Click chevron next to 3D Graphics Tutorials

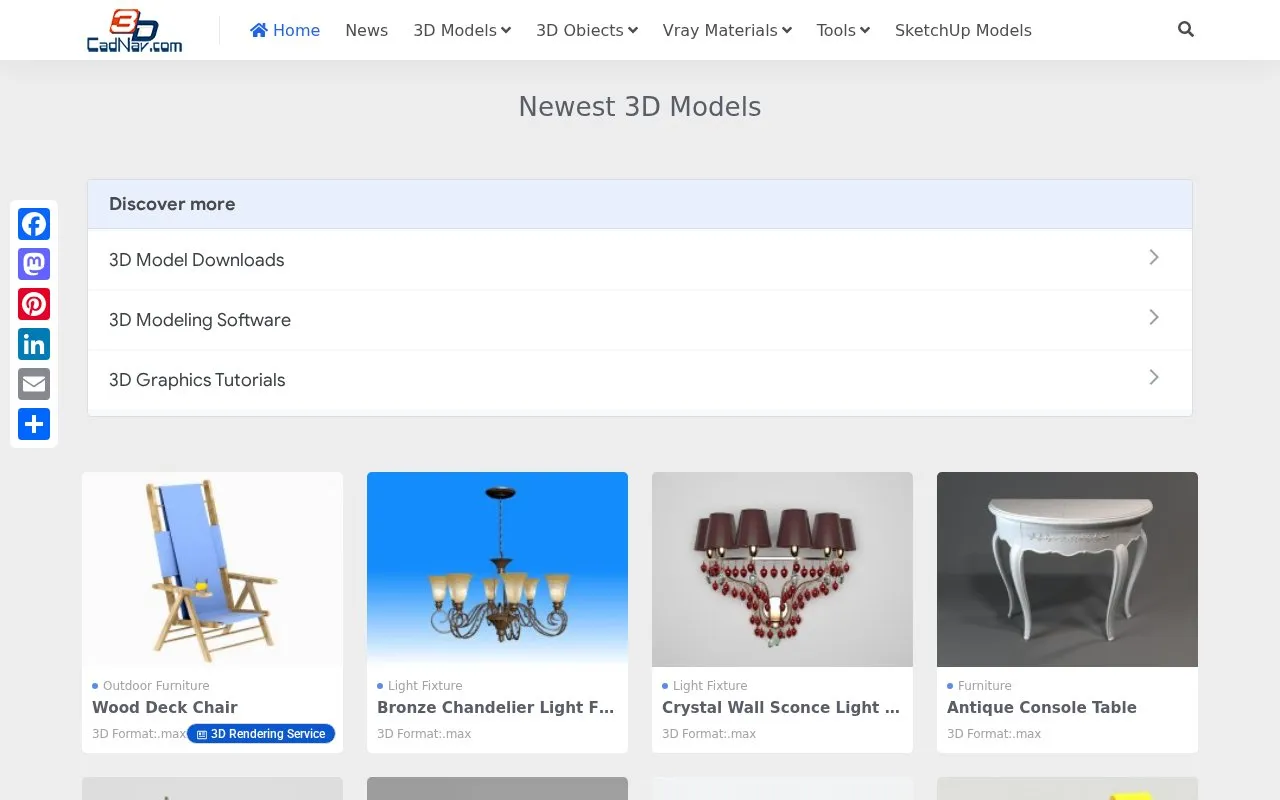[x=1154, y=377]
